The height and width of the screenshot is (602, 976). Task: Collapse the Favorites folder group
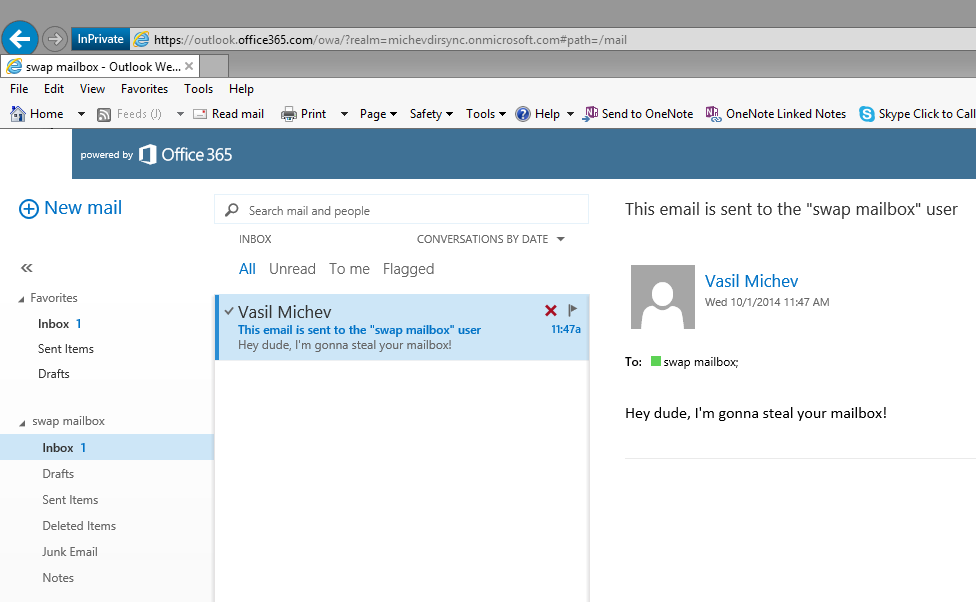click(22, 299)
